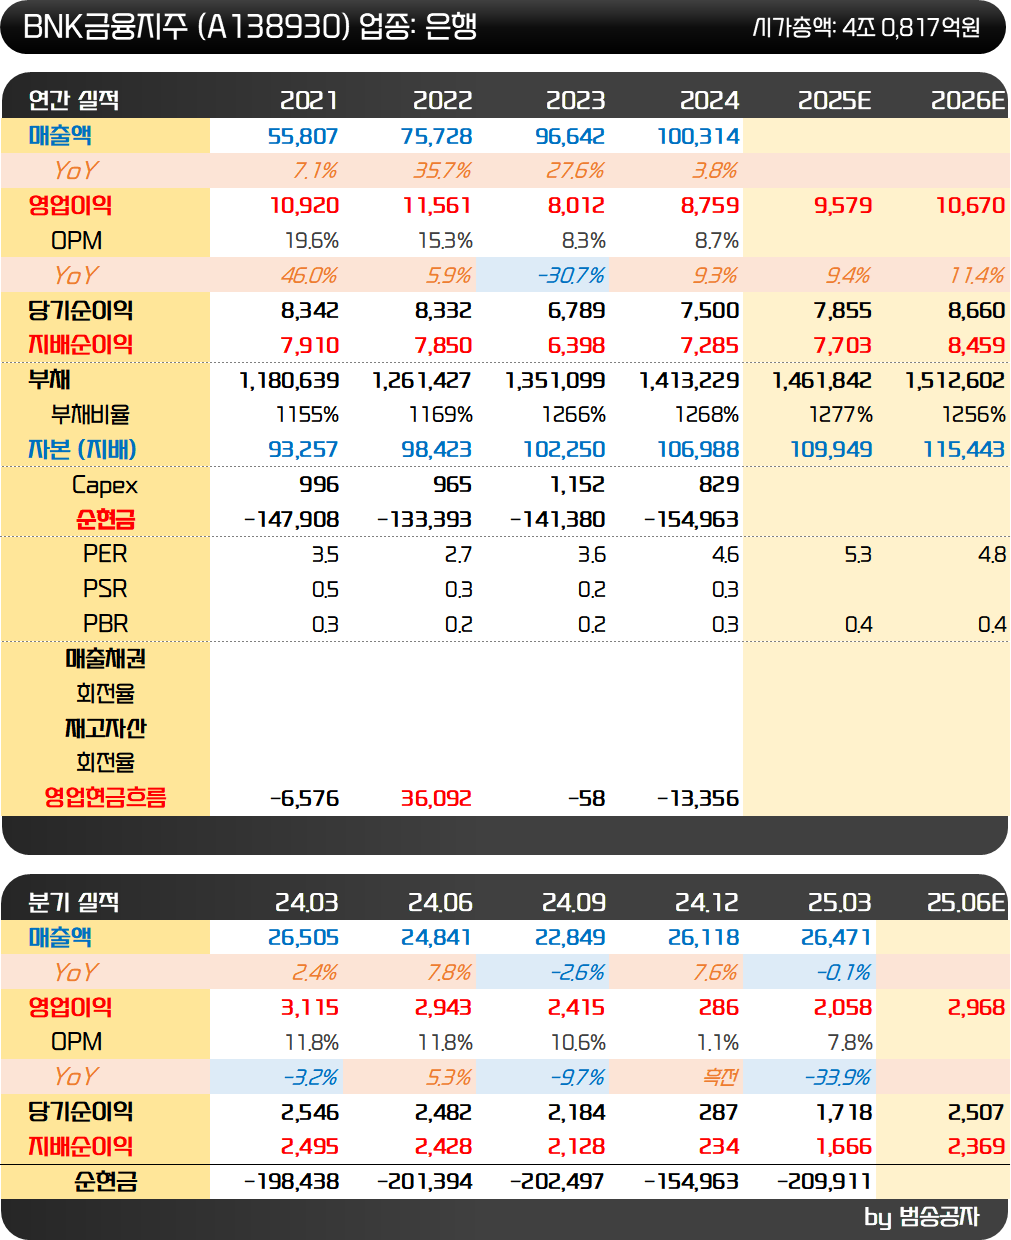The width and height of the screenshot is (1011, 1240).
Task: Click the revenue YoY value 35.7%
Action: click(442, 171)
